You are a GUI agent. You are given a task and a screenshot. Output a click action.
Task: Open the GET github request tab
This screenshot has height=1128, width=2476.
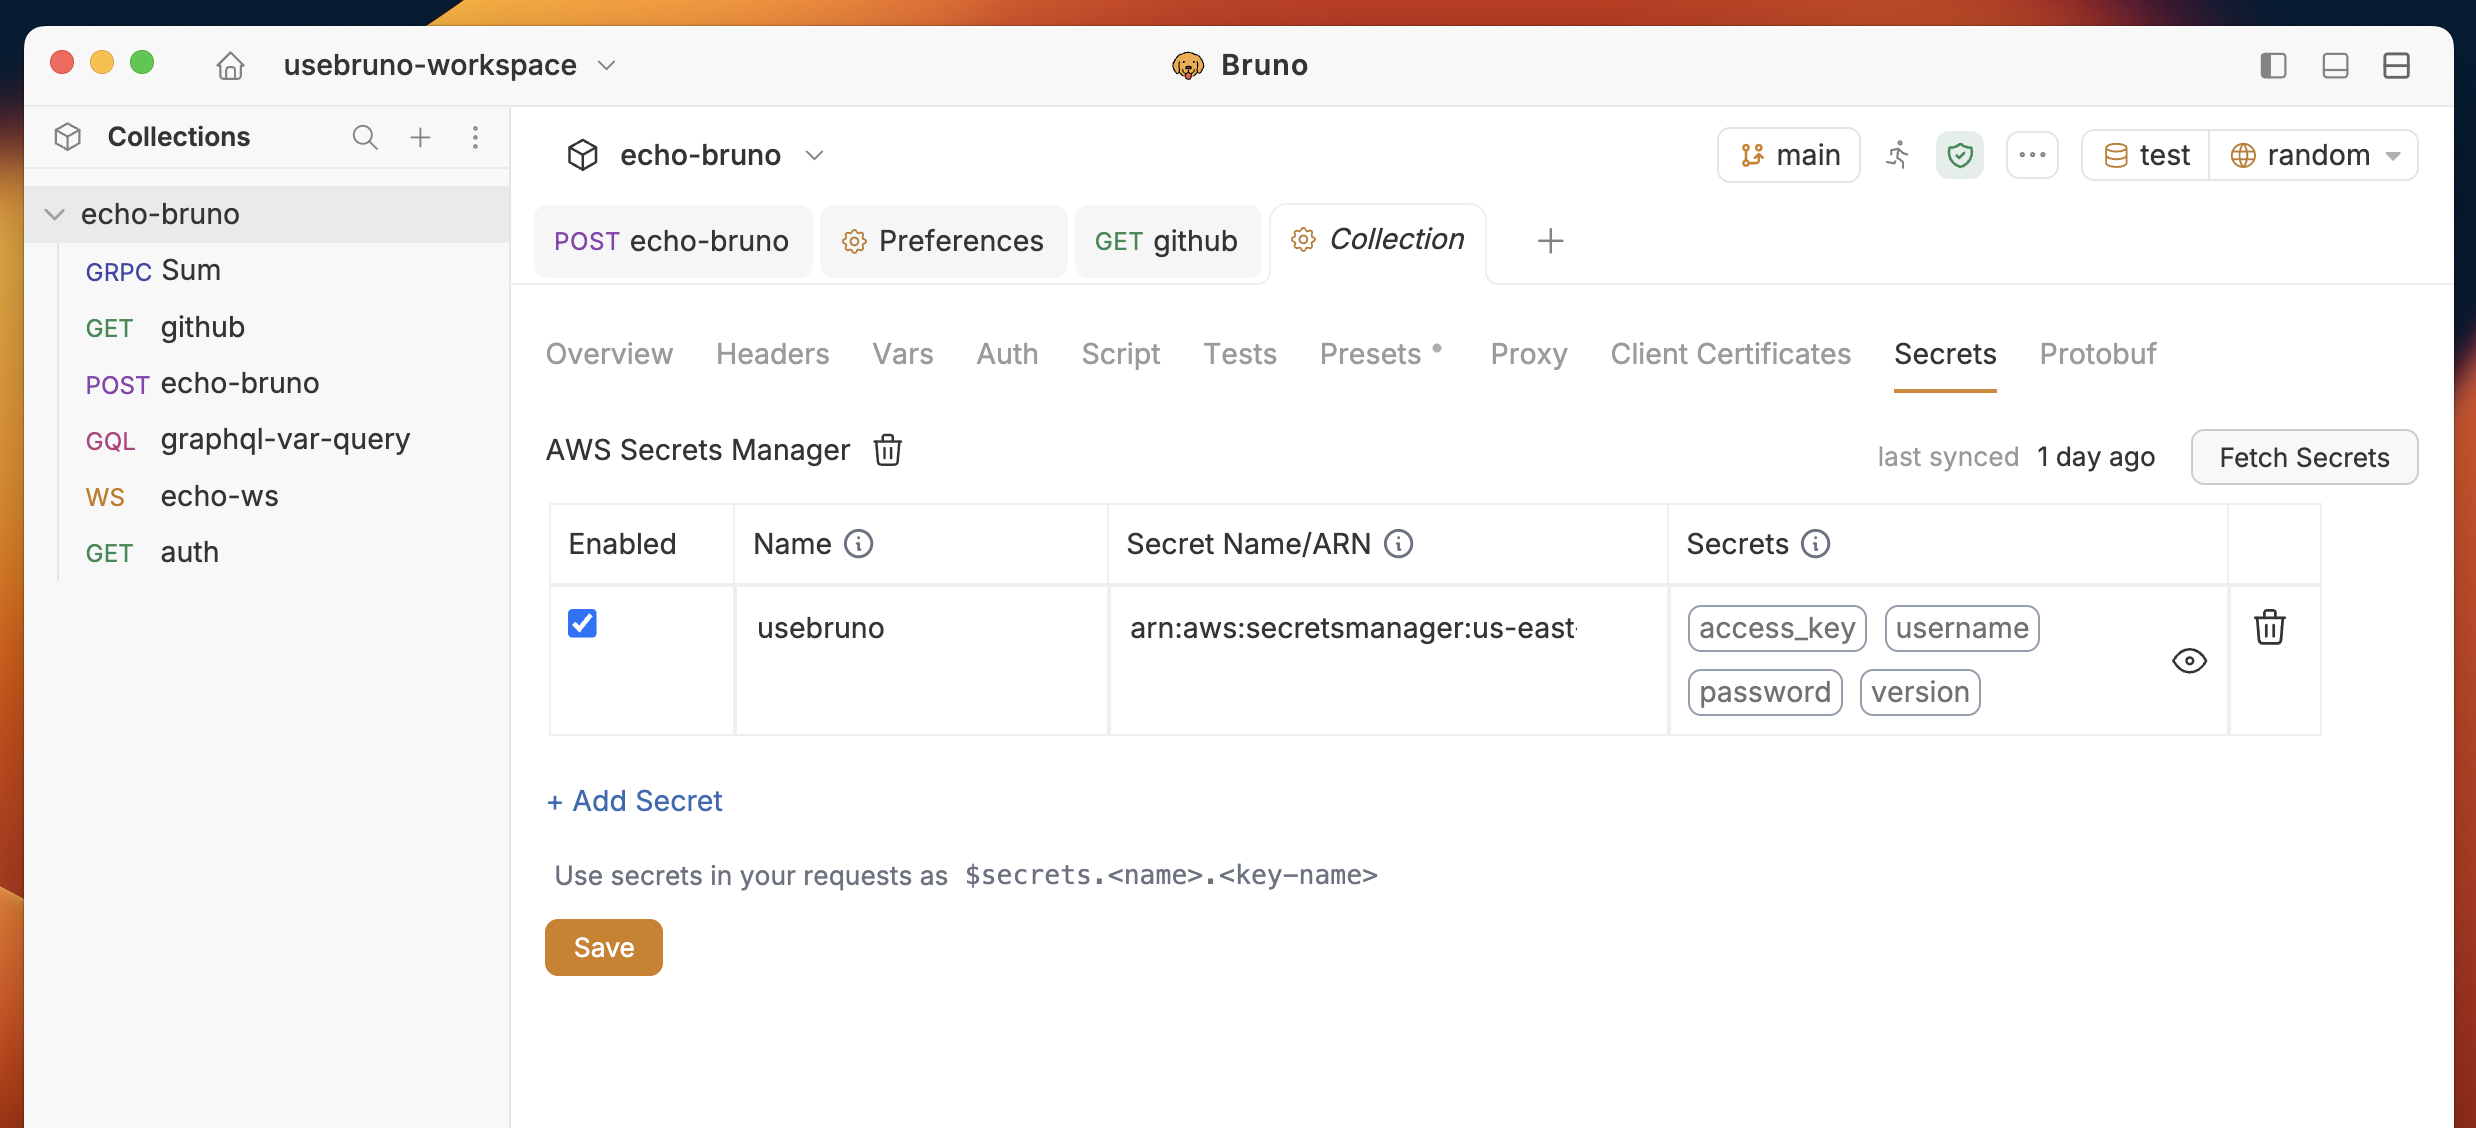click(x=1166, y=241)
